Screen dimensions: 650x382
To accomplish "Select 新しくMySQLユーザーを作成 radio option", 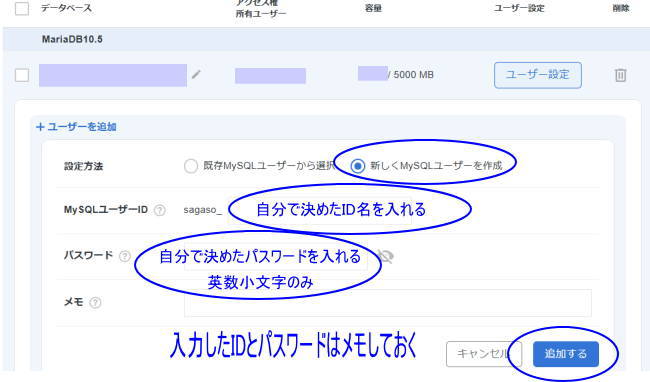I will 357,166.
